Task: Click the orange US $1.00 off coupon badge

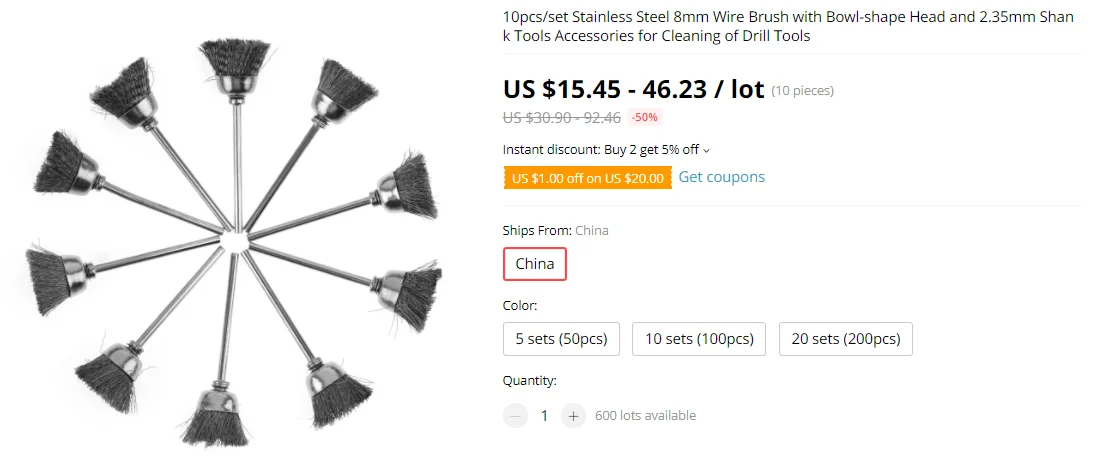Action: point(587,178)
